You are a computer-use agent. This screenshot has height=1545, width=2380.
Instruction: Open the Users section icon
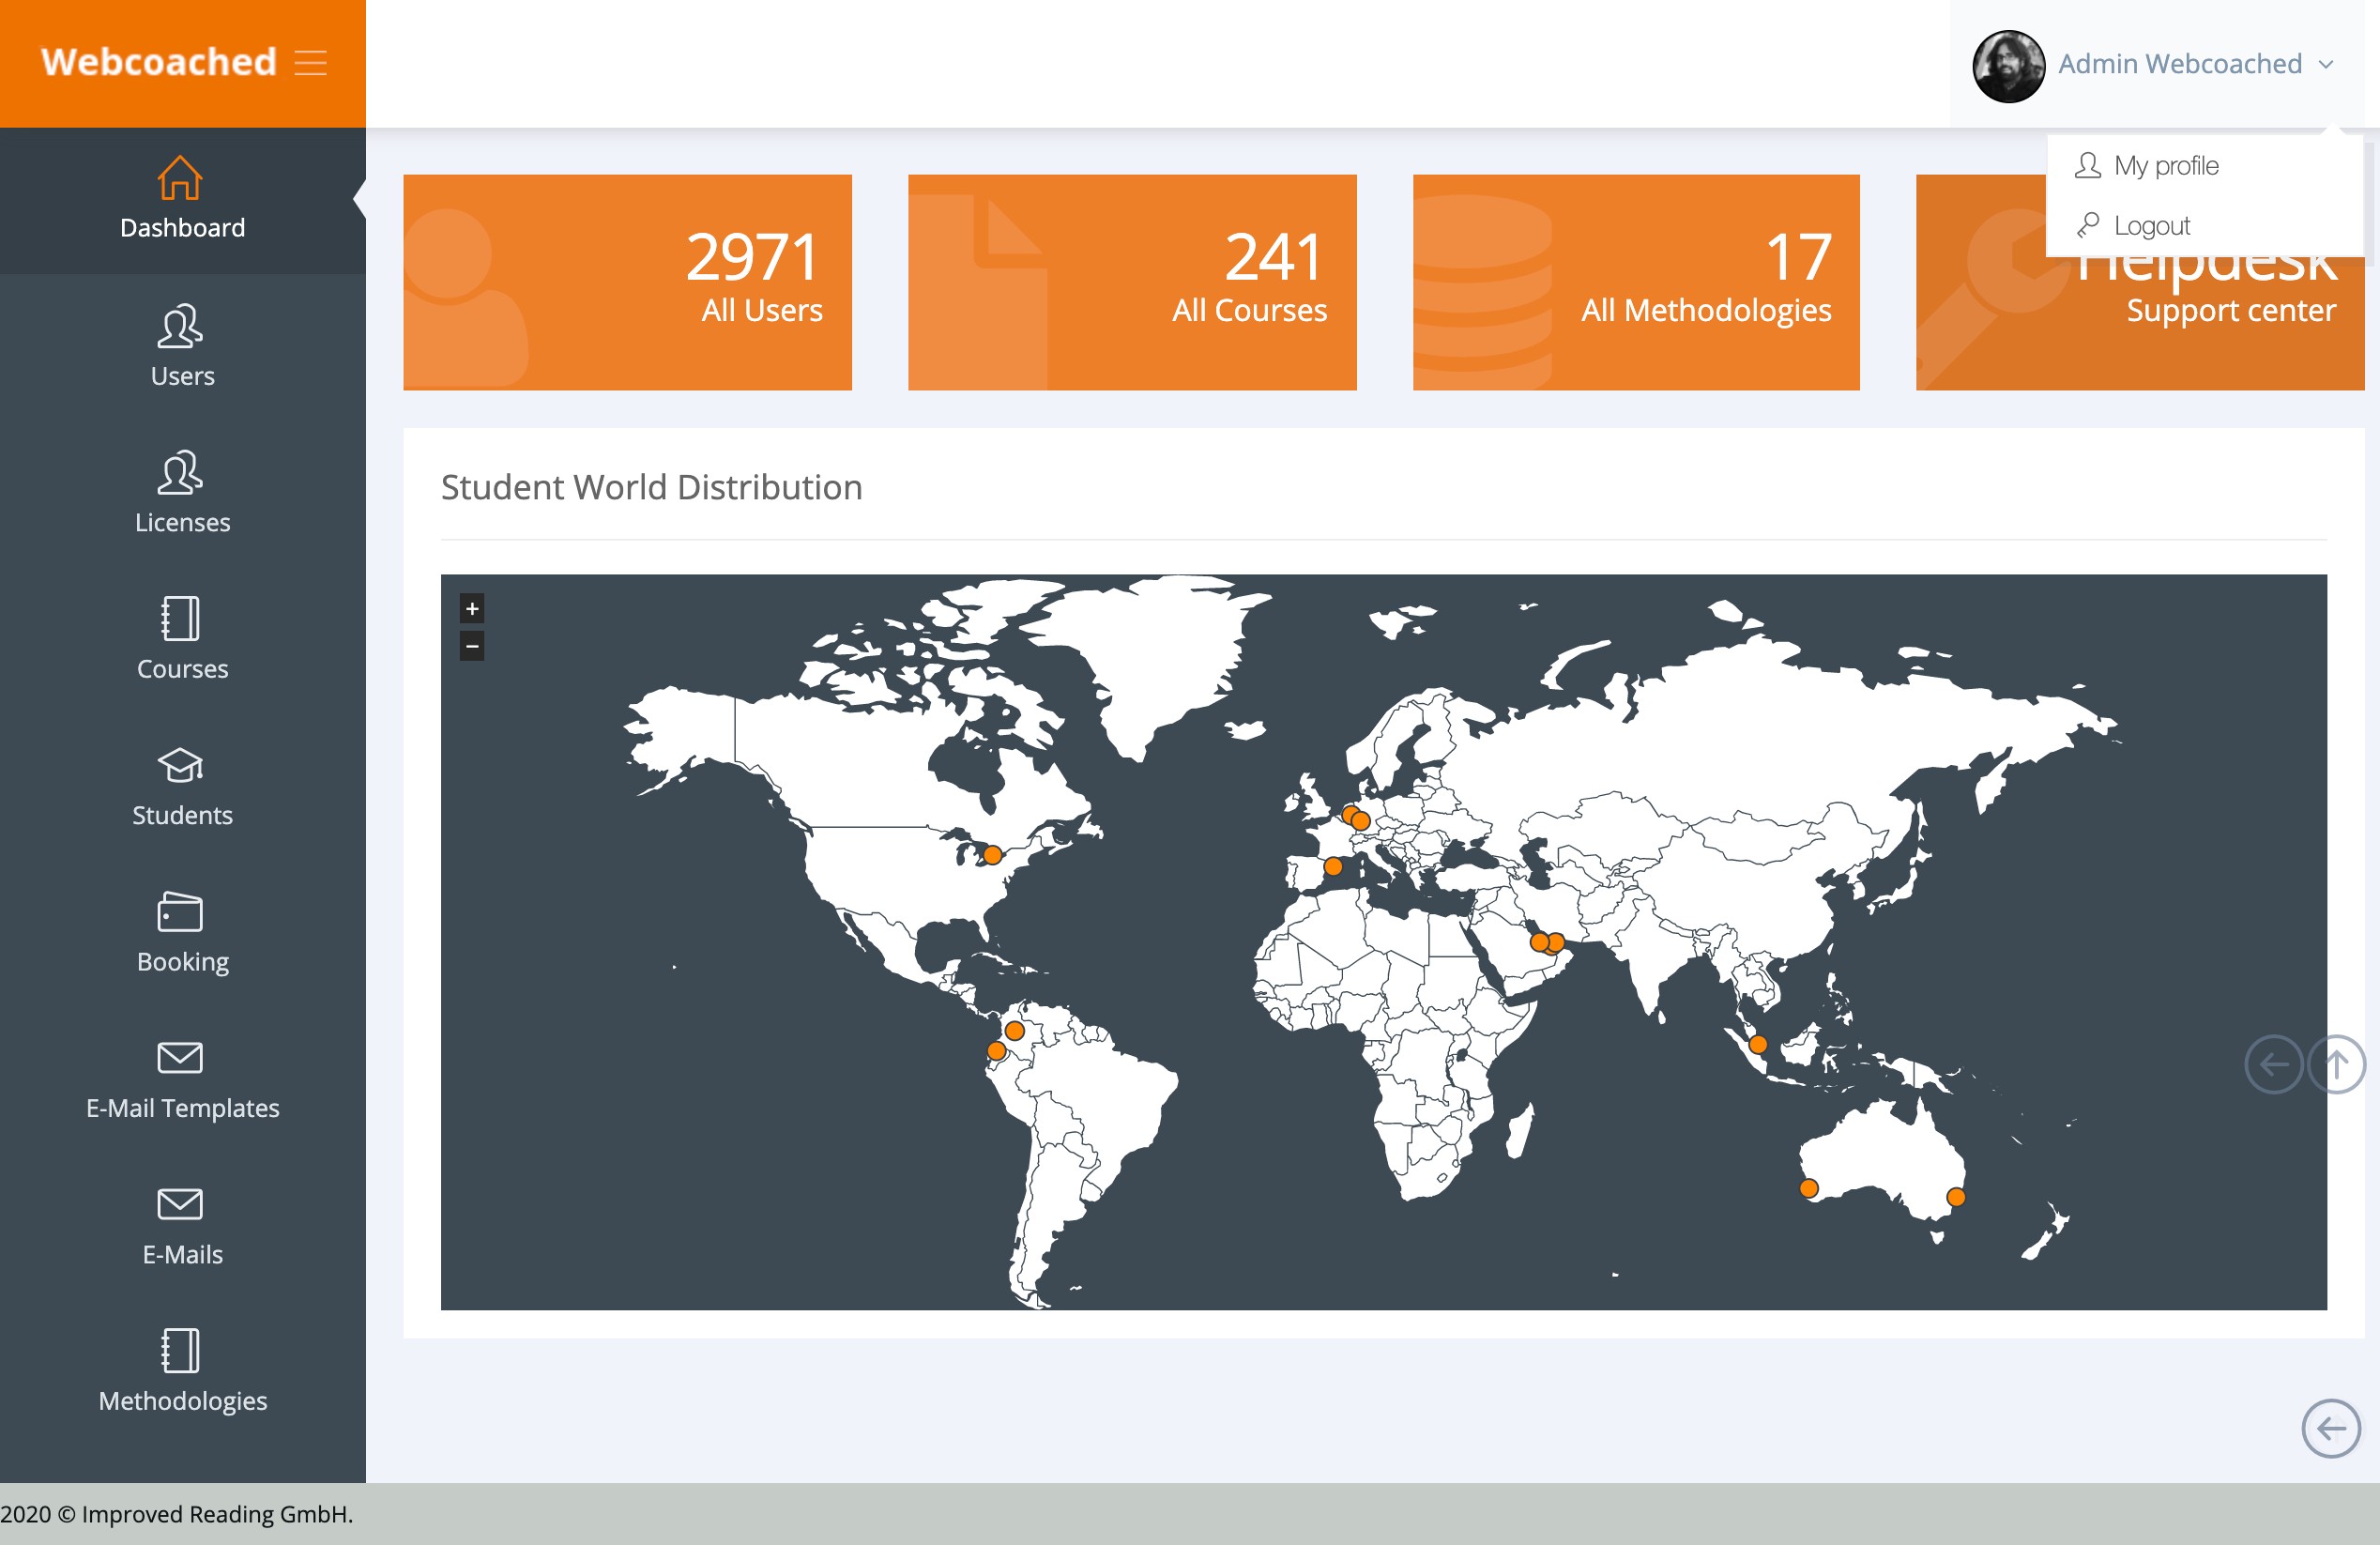click(x=180, y=326)
